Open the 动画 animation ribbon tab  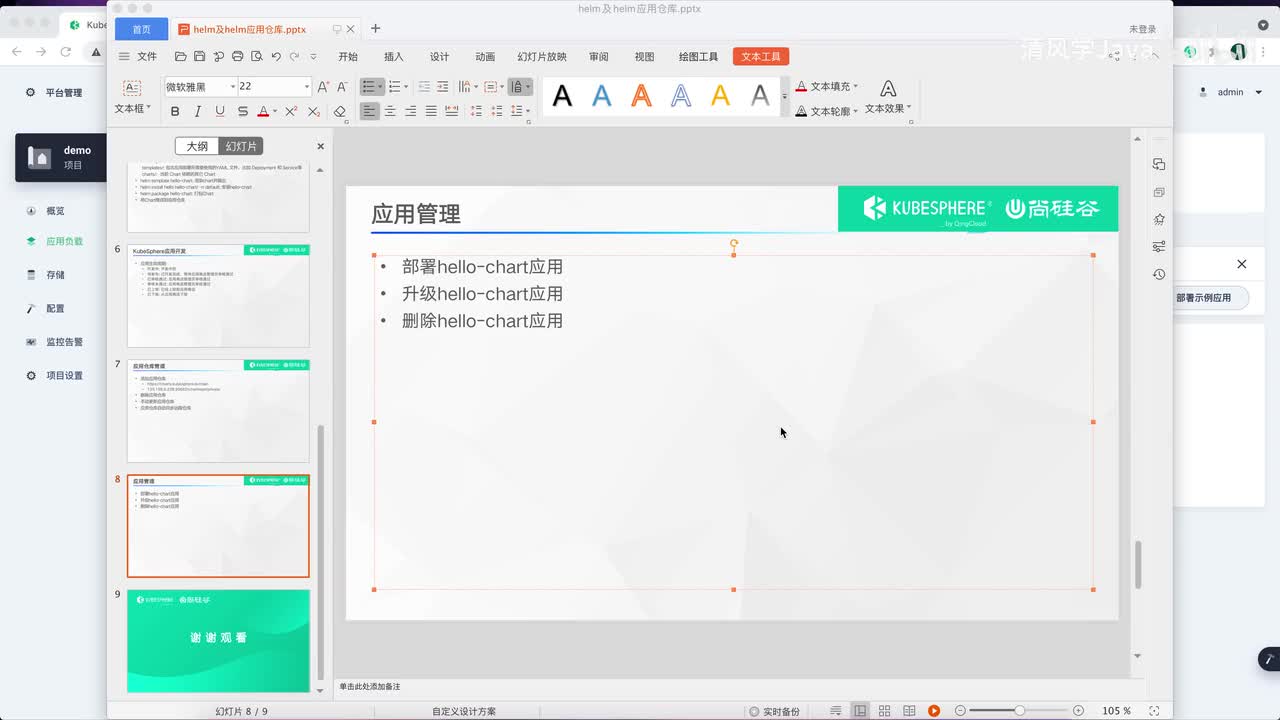coord(485,57)
